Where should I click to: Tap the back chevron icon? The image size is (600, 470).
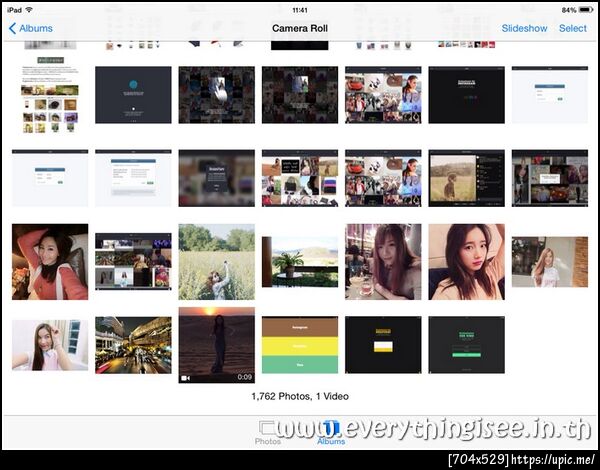12,28
